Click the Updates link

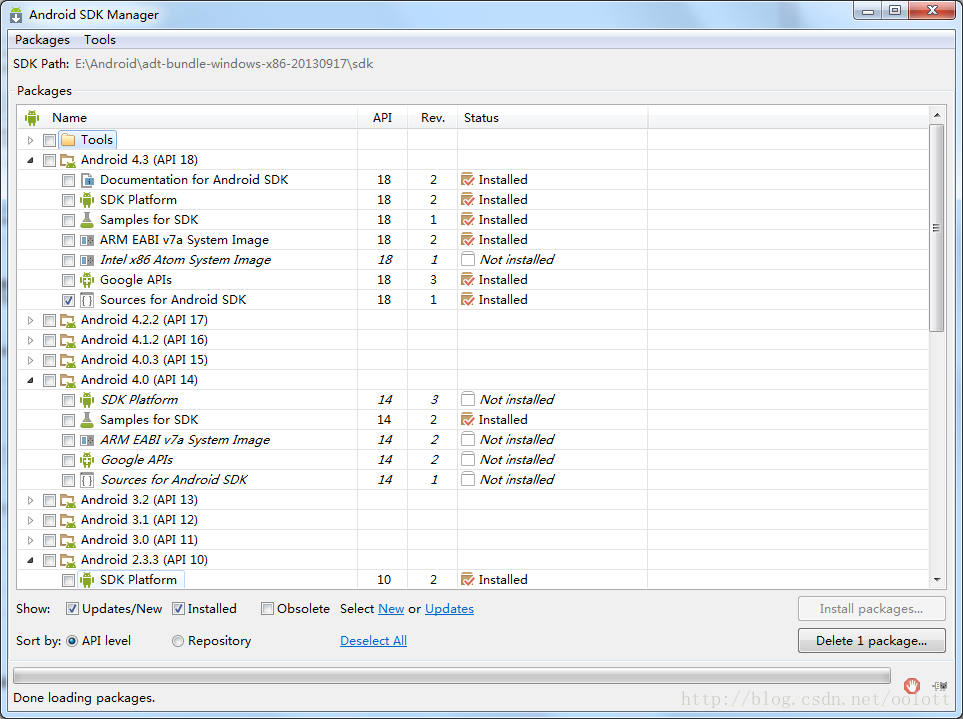pos(449,608)
